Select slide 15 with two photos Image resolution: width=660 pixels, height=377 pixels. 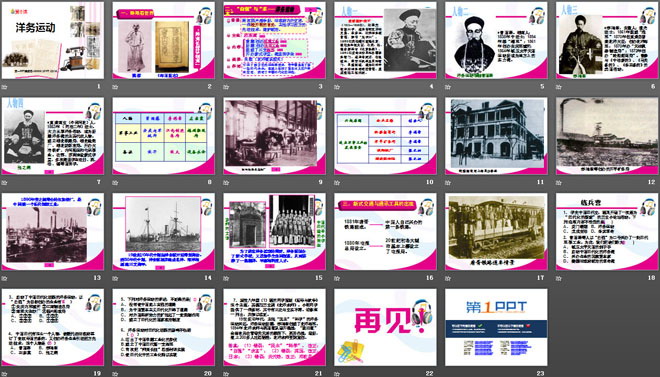tap(274, 231)
